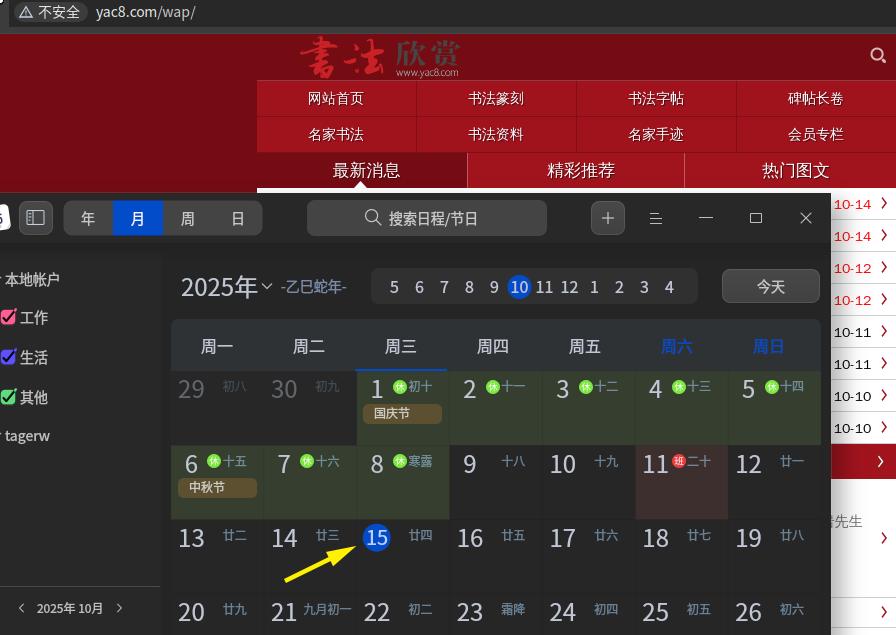Expand the tagerw account group
This screenshot has width=896, height=635.
coord(25,436)
